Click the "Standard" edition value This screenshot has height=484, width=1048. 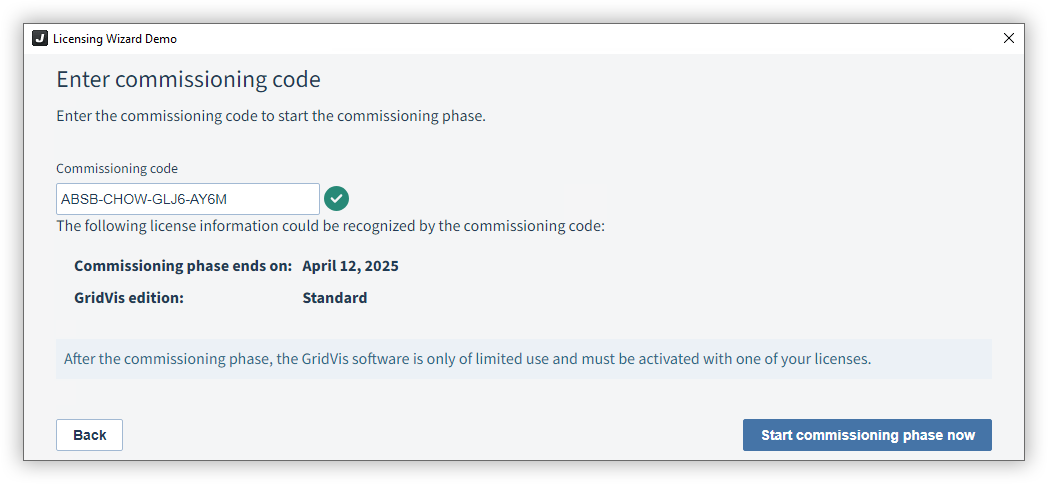click(x=335, y=297)
